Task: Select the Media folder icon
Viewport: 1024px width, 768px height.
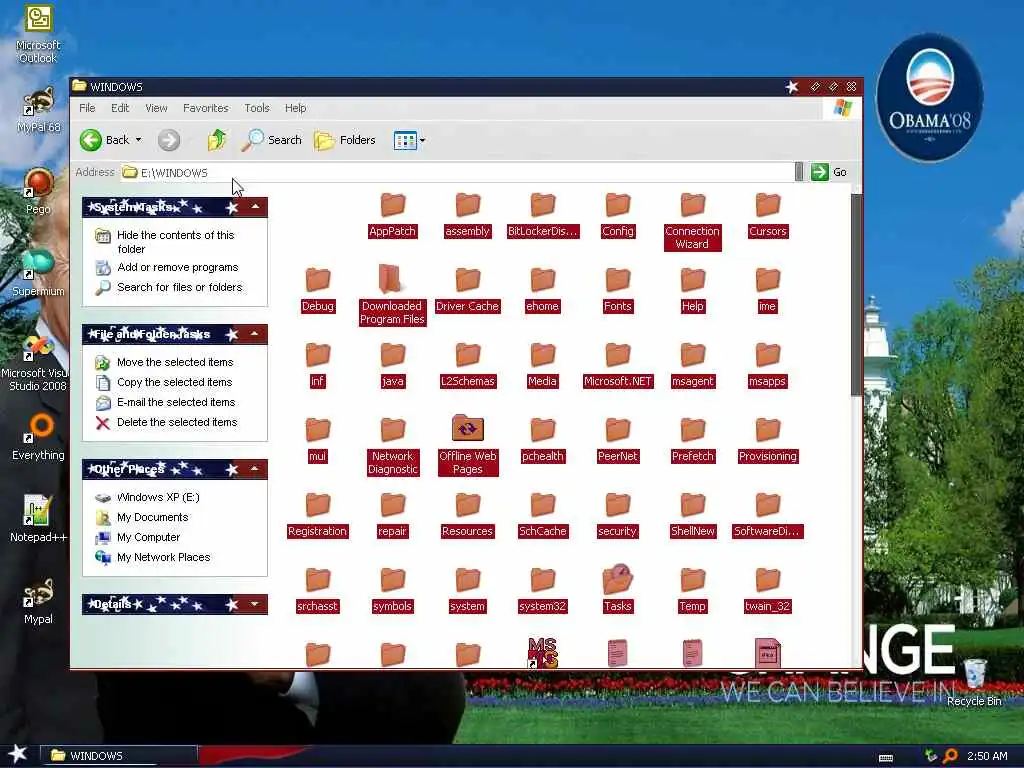Action: (x=543, y=355)
